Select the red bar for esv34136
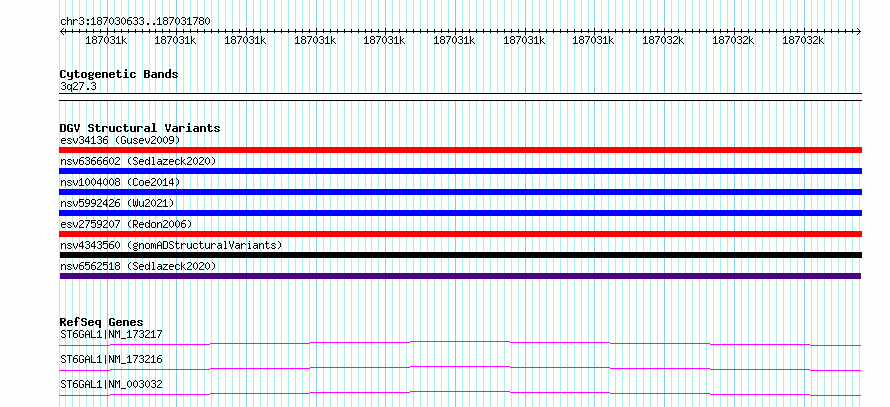 [x=460, y=150]
